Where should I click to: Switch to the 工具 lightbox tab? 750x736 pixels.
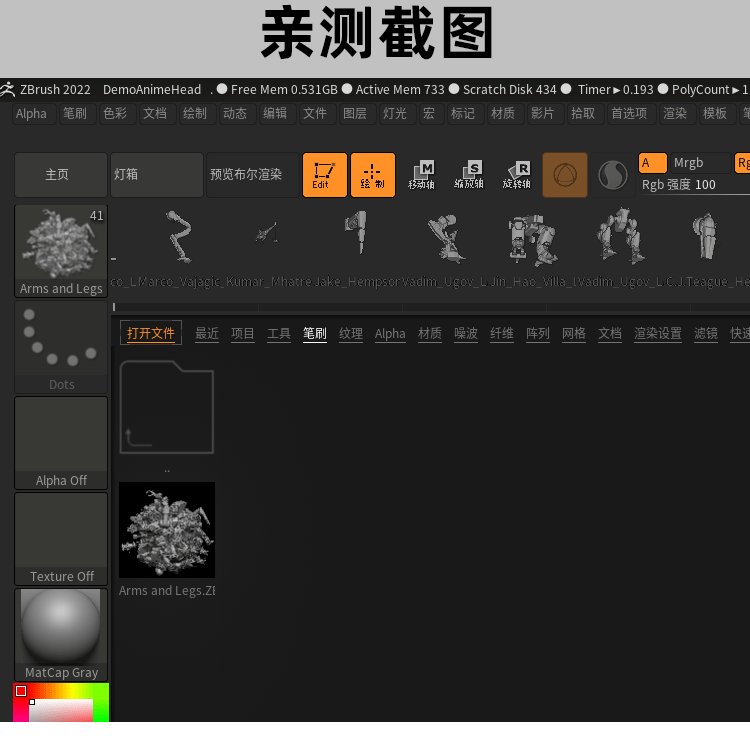pos(279,333)
